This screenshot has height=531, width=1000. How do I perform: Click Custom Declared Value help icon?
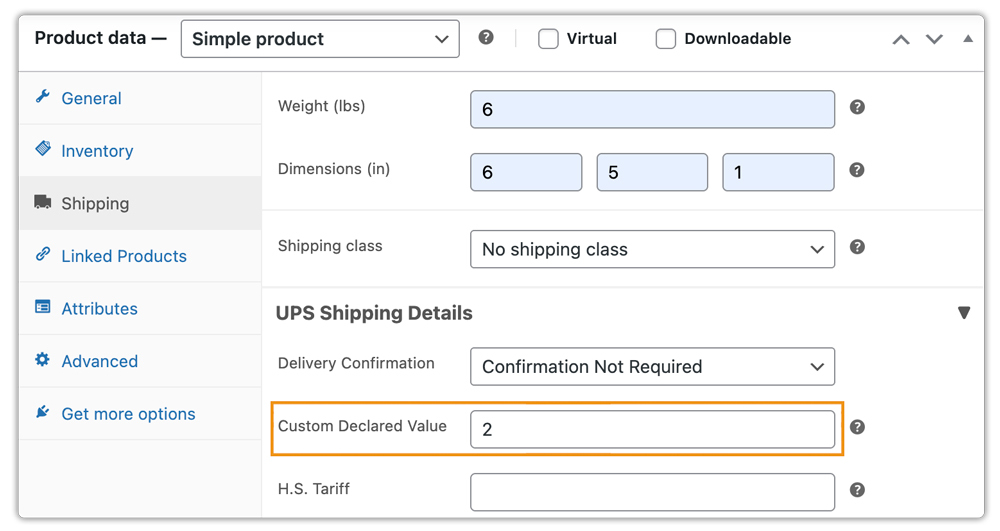point(857,427)
